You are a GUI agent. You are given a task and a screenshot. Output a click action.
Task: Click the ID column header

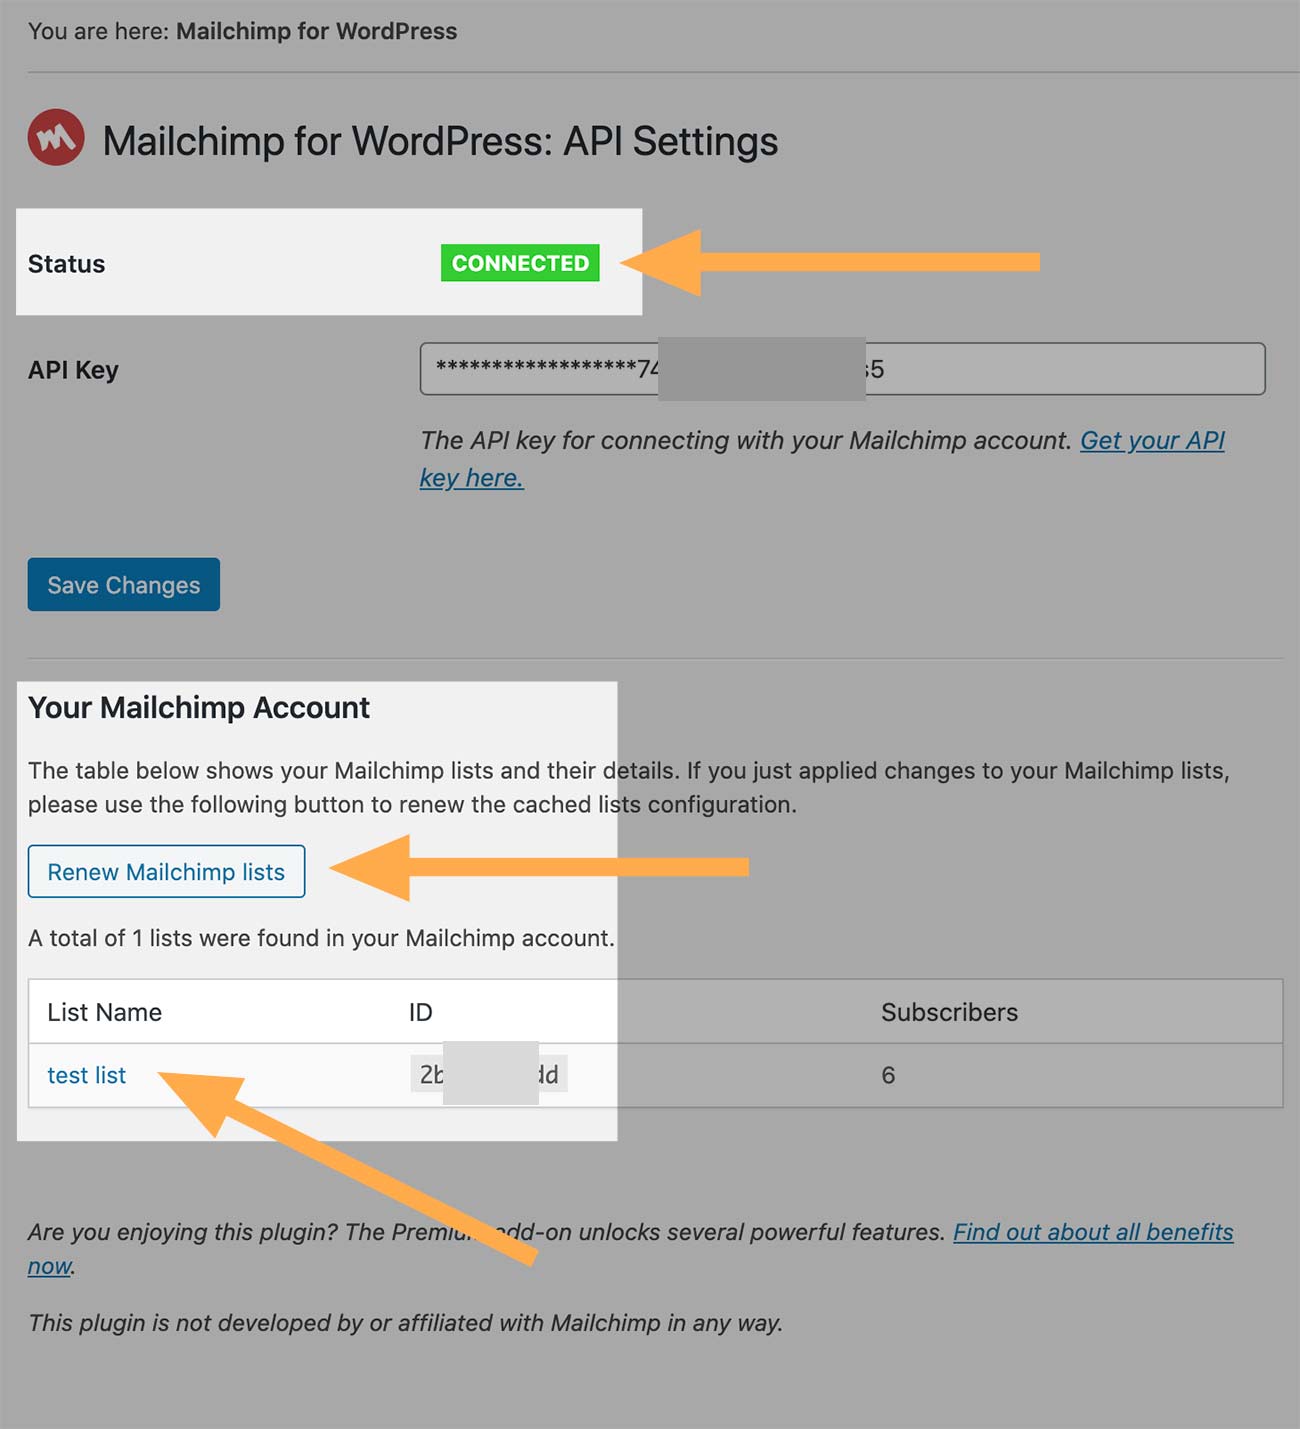(x=420, y=1012)
